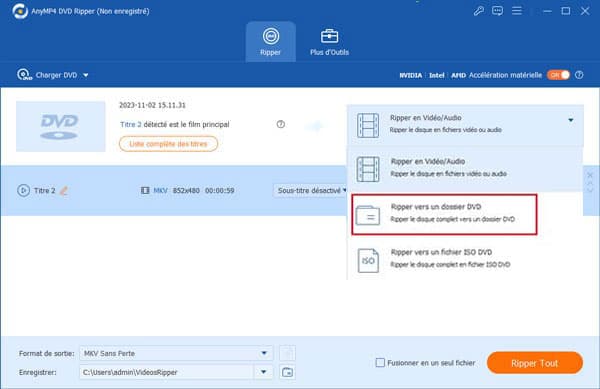Check Fusionner en un seul fichier
The height and width of the screenshot is (389, 600).
point(380,363)
